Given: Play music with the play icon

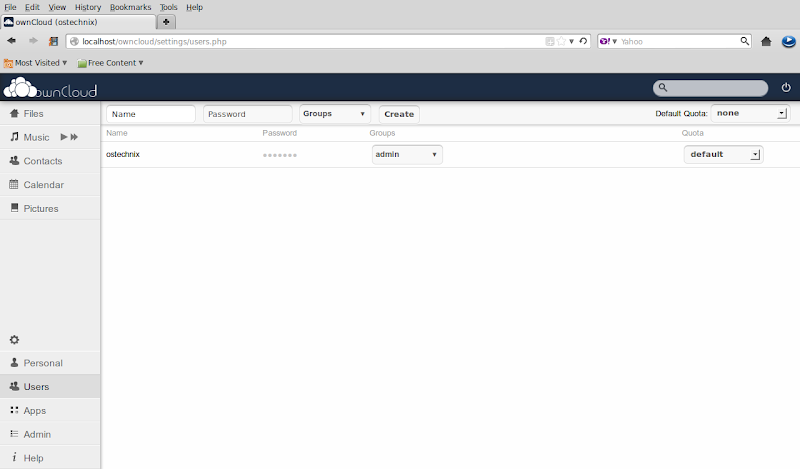Looking at the screenshot, I should tap(64, 137).
